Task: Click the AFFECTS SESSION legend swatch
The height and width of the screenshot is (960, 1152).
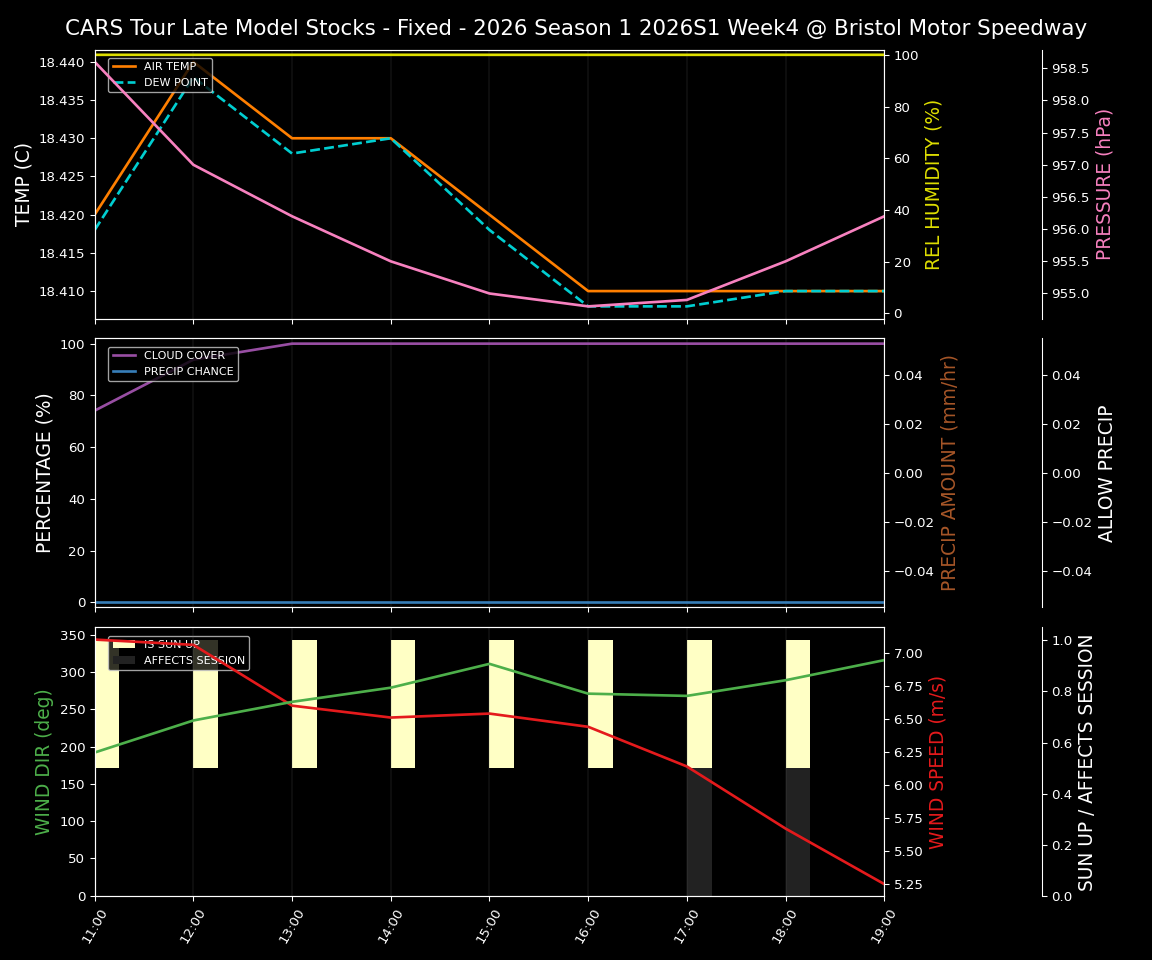Action: [125, 660]
